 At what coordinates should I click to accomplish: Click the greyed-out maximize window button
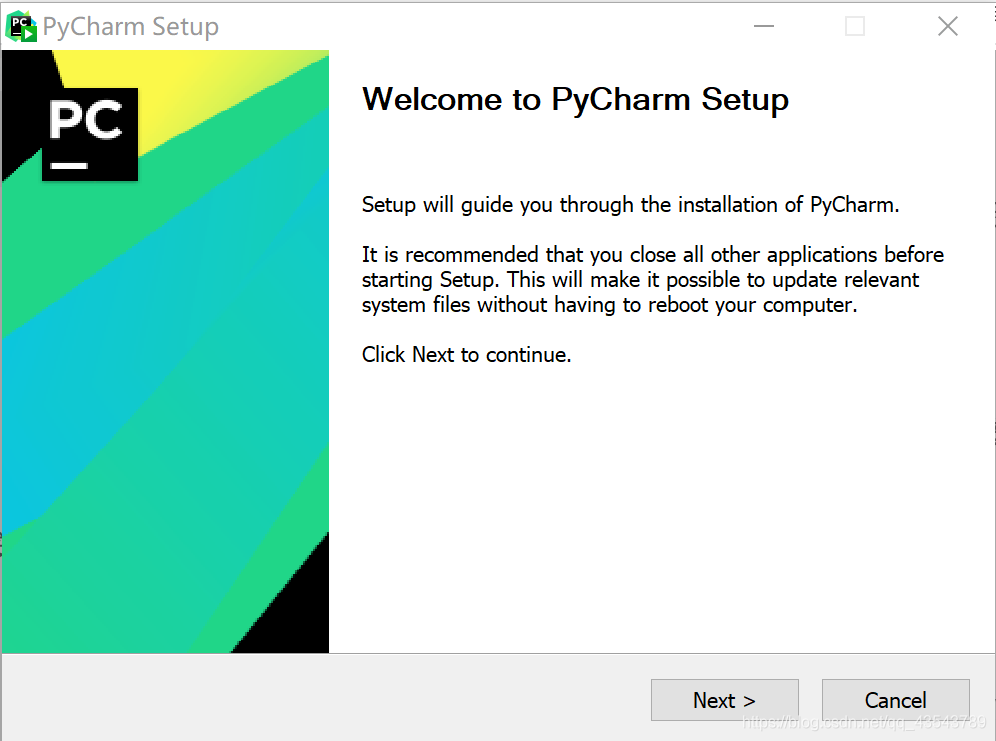pos(854,27)
